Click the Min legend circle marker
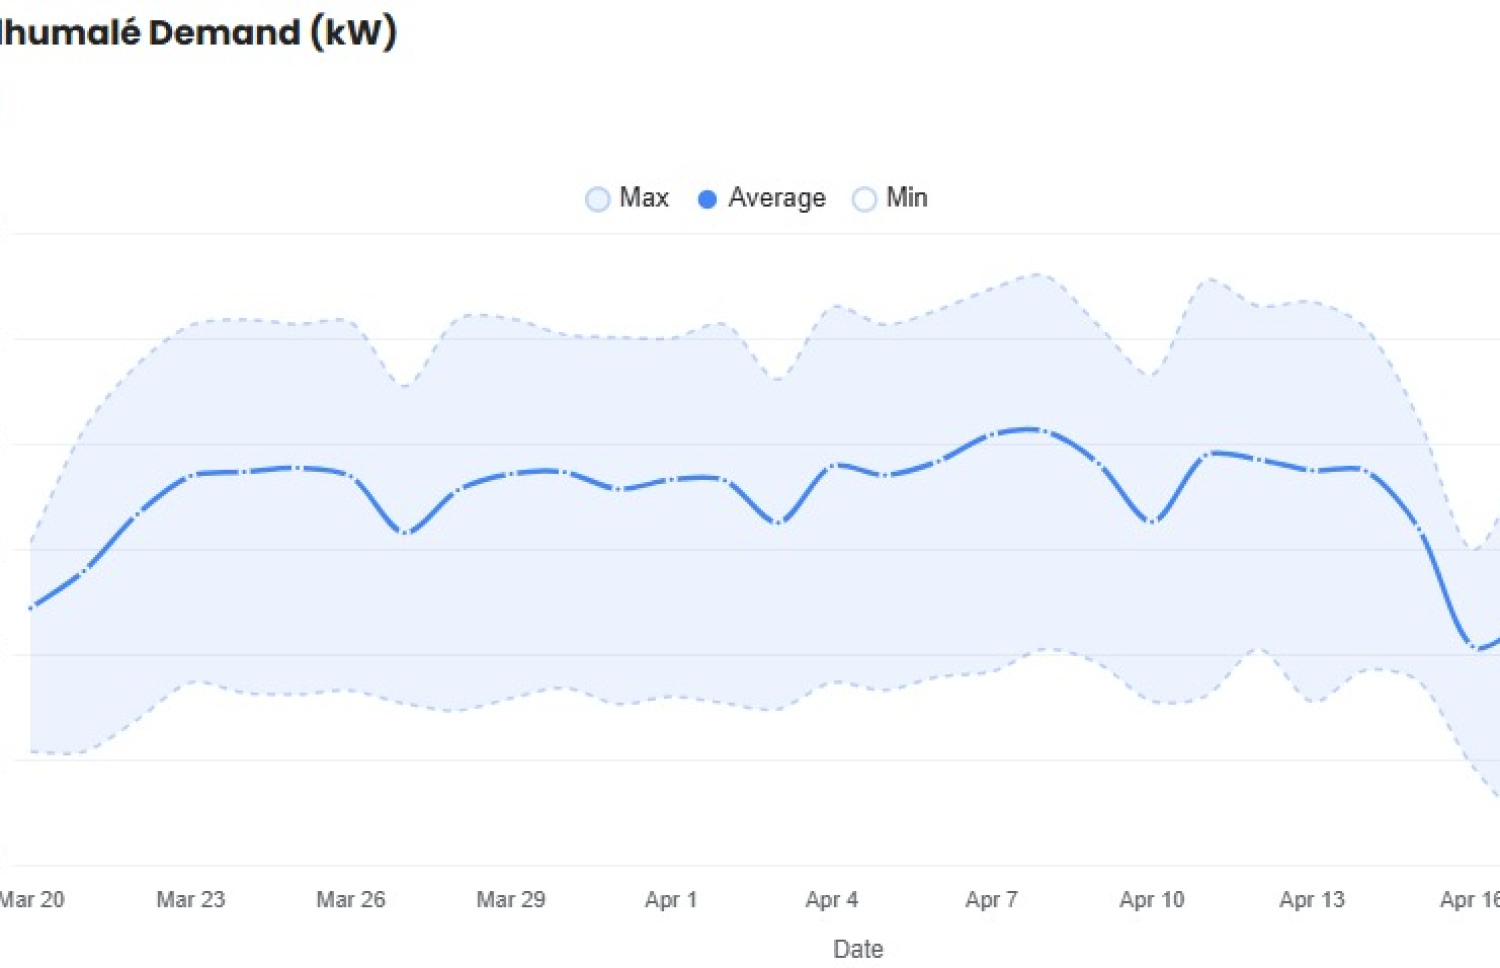1500x968 pixels. 864,199
